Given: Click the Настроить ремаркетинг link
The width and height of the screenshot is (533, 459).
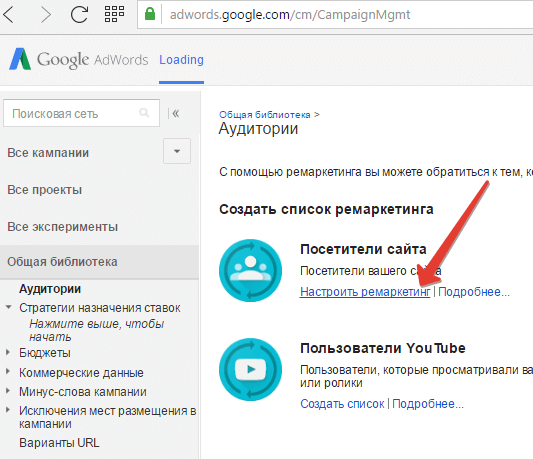Looking at the screenshot, I should point(365,292).
